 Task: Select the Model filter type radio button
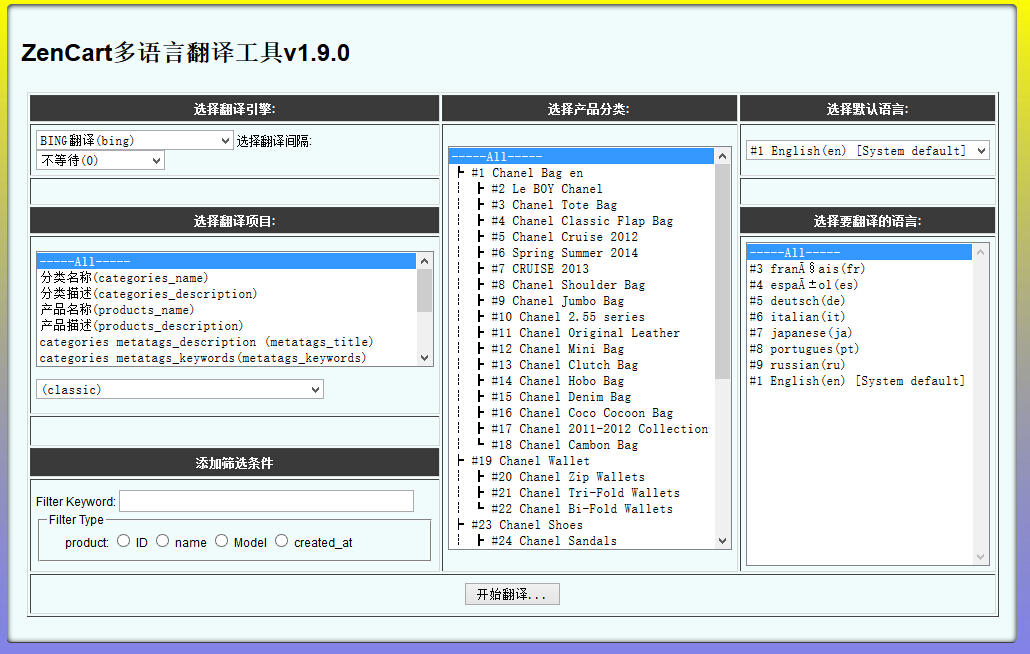(222, 540)
